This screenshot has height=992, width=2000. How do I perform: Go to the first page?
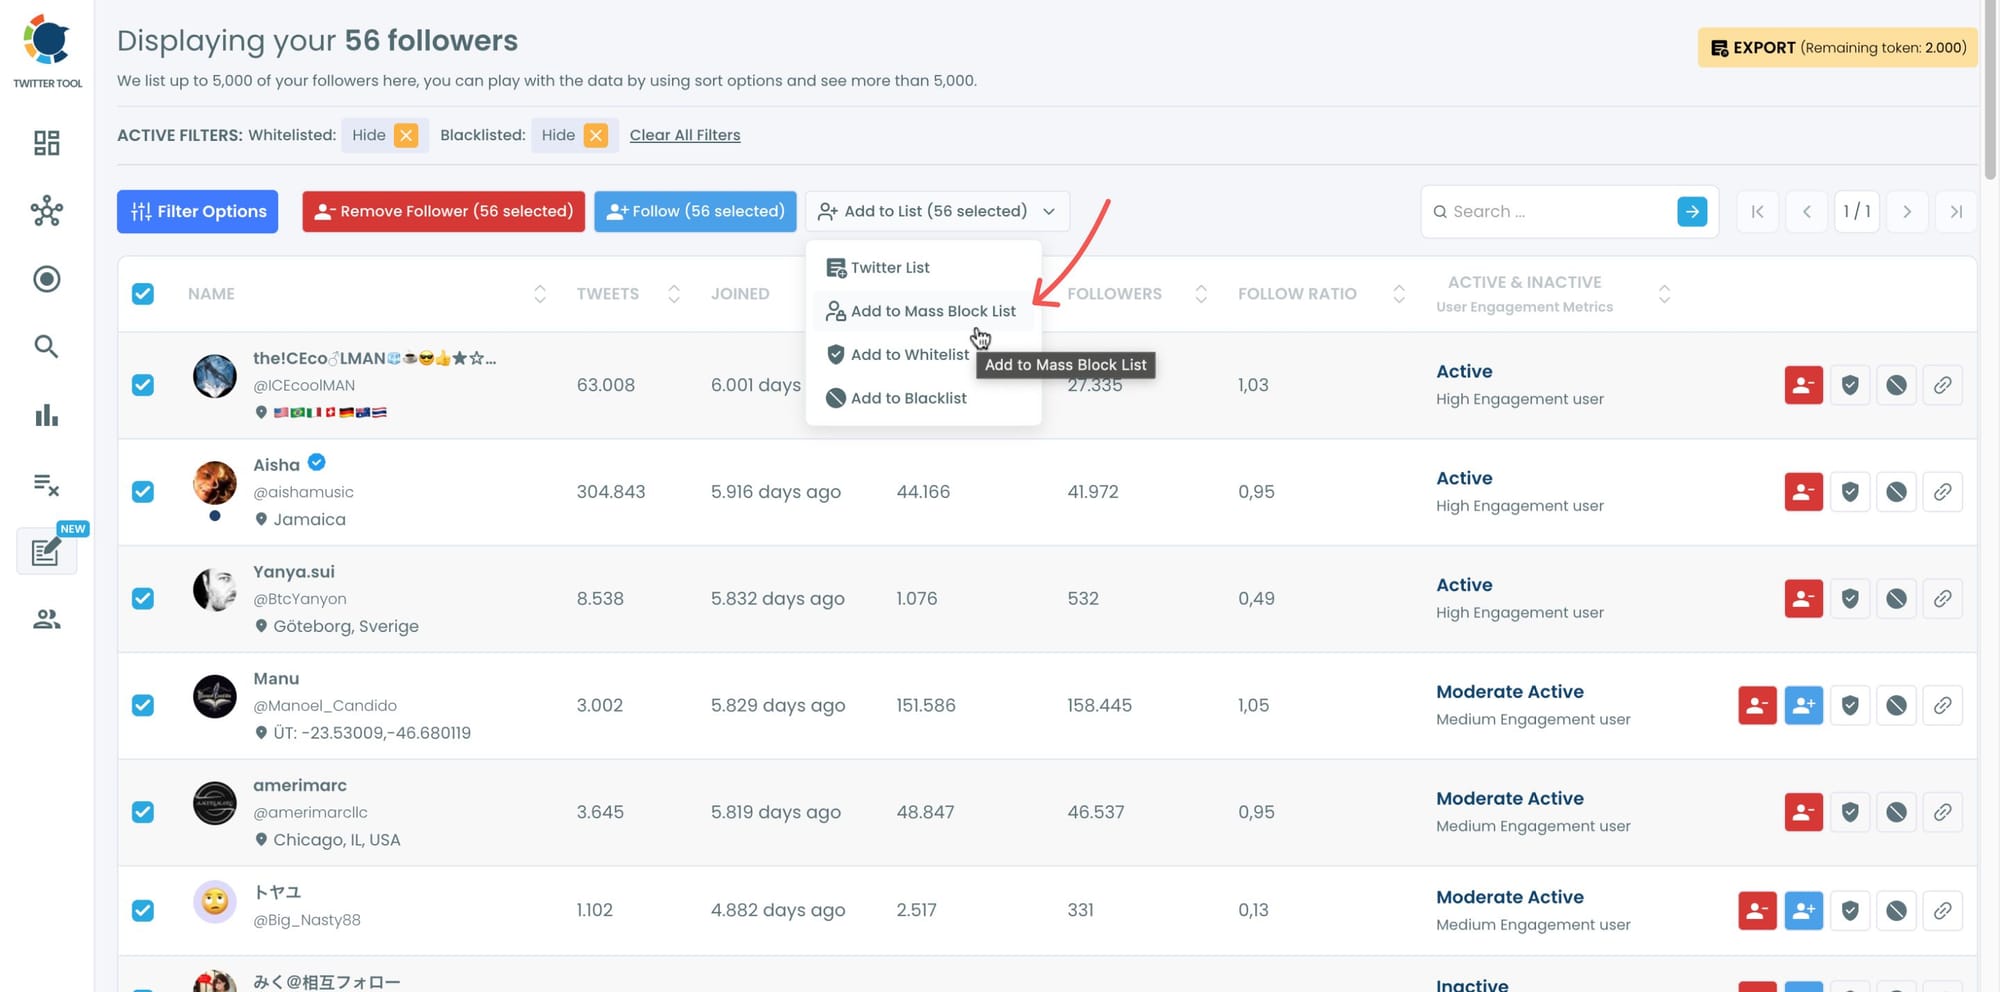tap(1757, 211)
